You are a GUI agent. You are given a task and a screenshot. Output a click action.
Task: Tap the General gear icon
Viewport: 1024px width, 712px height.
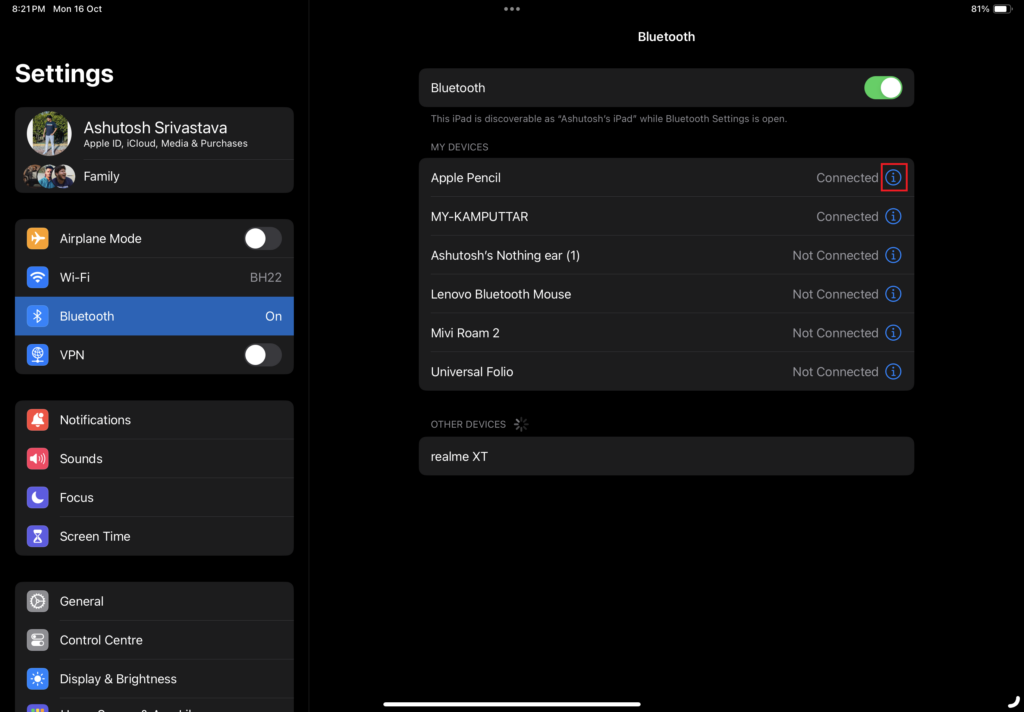pyautogui.click(x=37, y=601)
